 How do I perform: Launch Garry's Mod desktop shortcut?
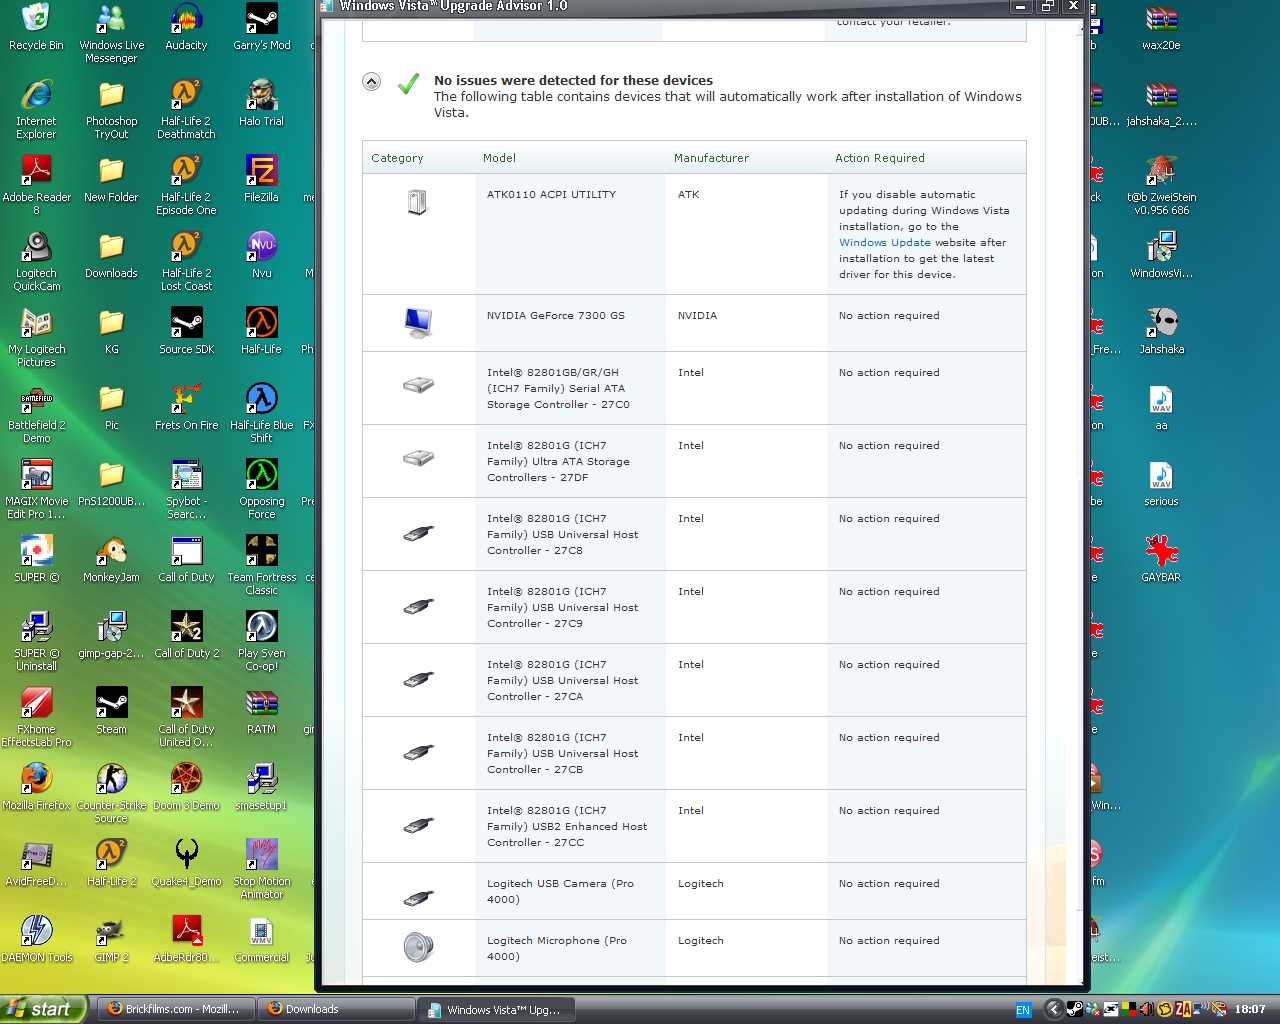pos(262,28)
